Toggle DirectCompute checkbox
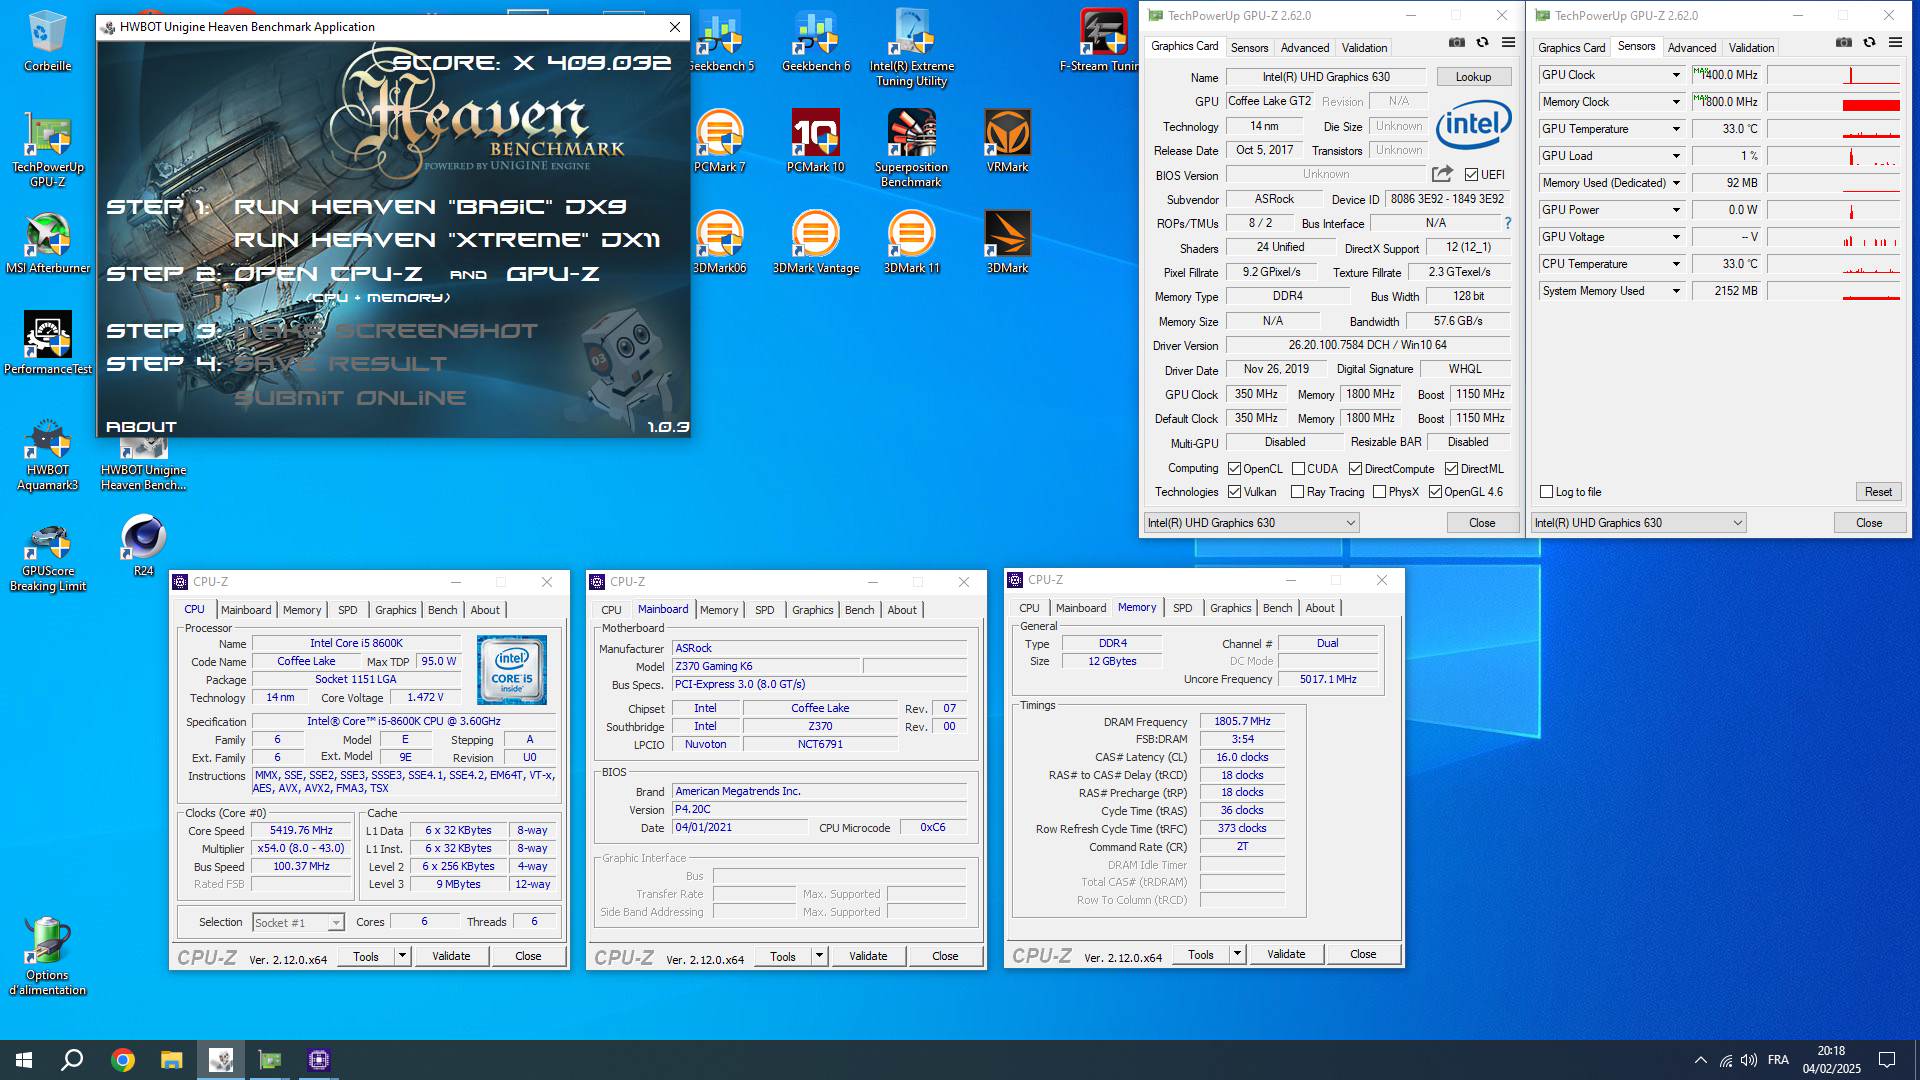Viewport: 1920px width, 1080px height. coord(1355,469)
